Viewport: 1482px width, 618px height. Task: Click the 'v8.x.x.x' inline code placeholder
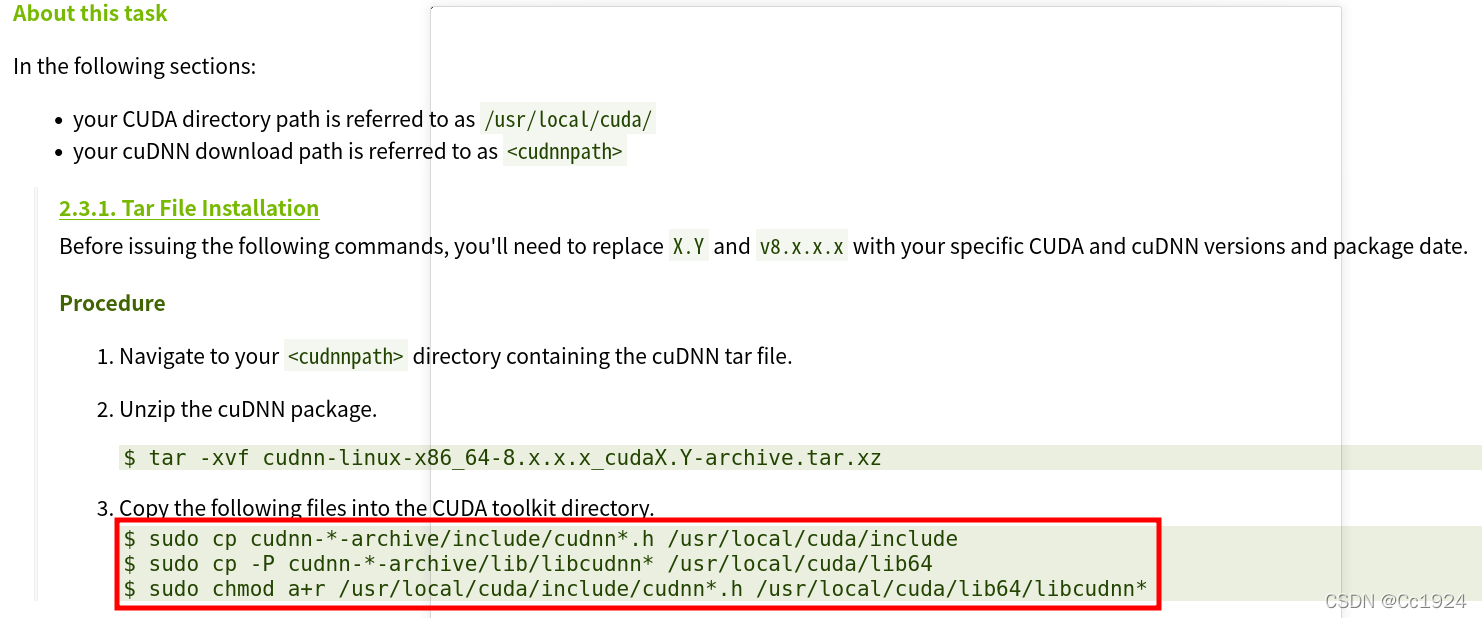[x=801, y=246]
